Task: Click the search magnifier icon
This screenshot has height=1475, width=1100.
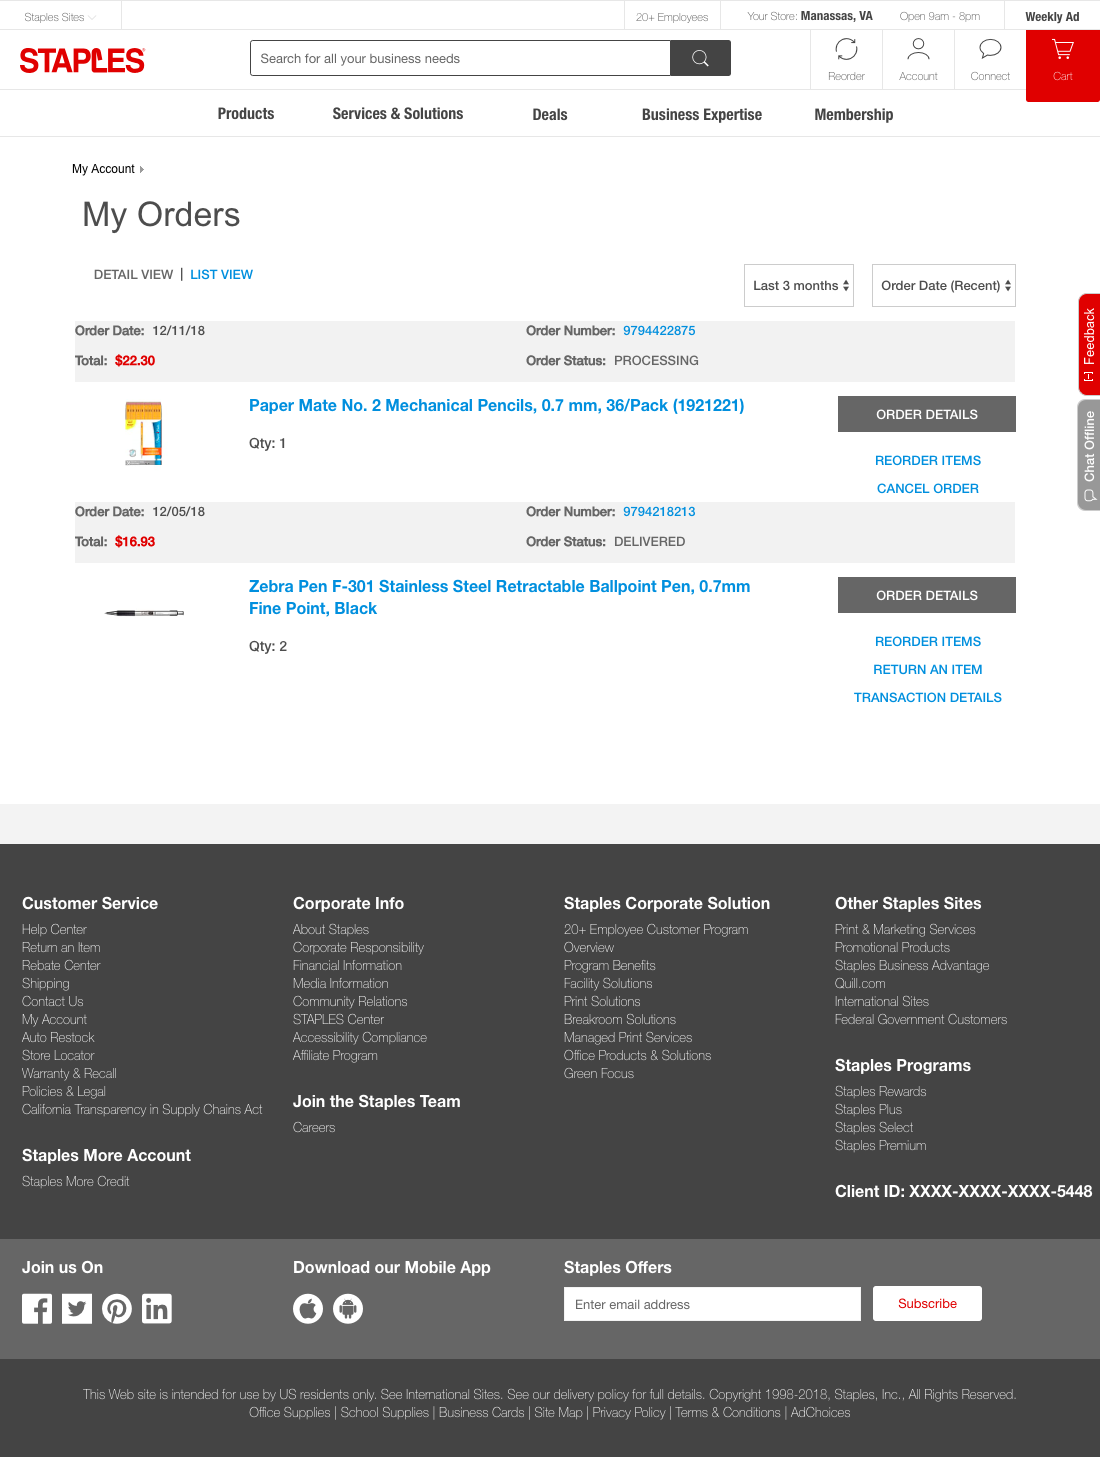Action: pos(700,58)
